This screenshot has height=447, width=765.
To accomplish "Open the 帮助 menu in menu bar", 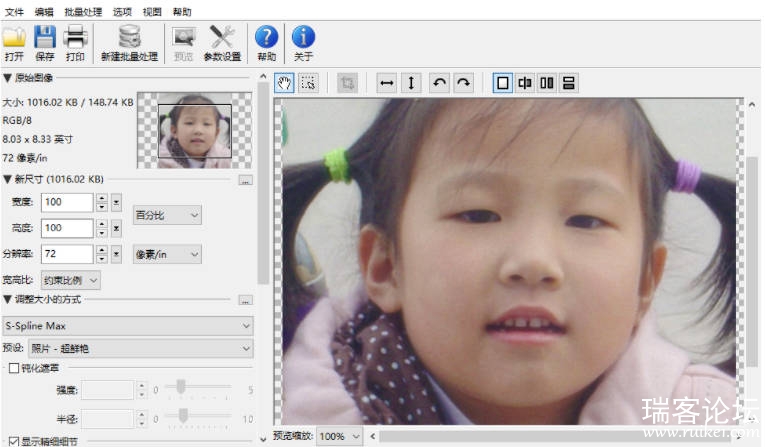I will (x=182, y=12).
